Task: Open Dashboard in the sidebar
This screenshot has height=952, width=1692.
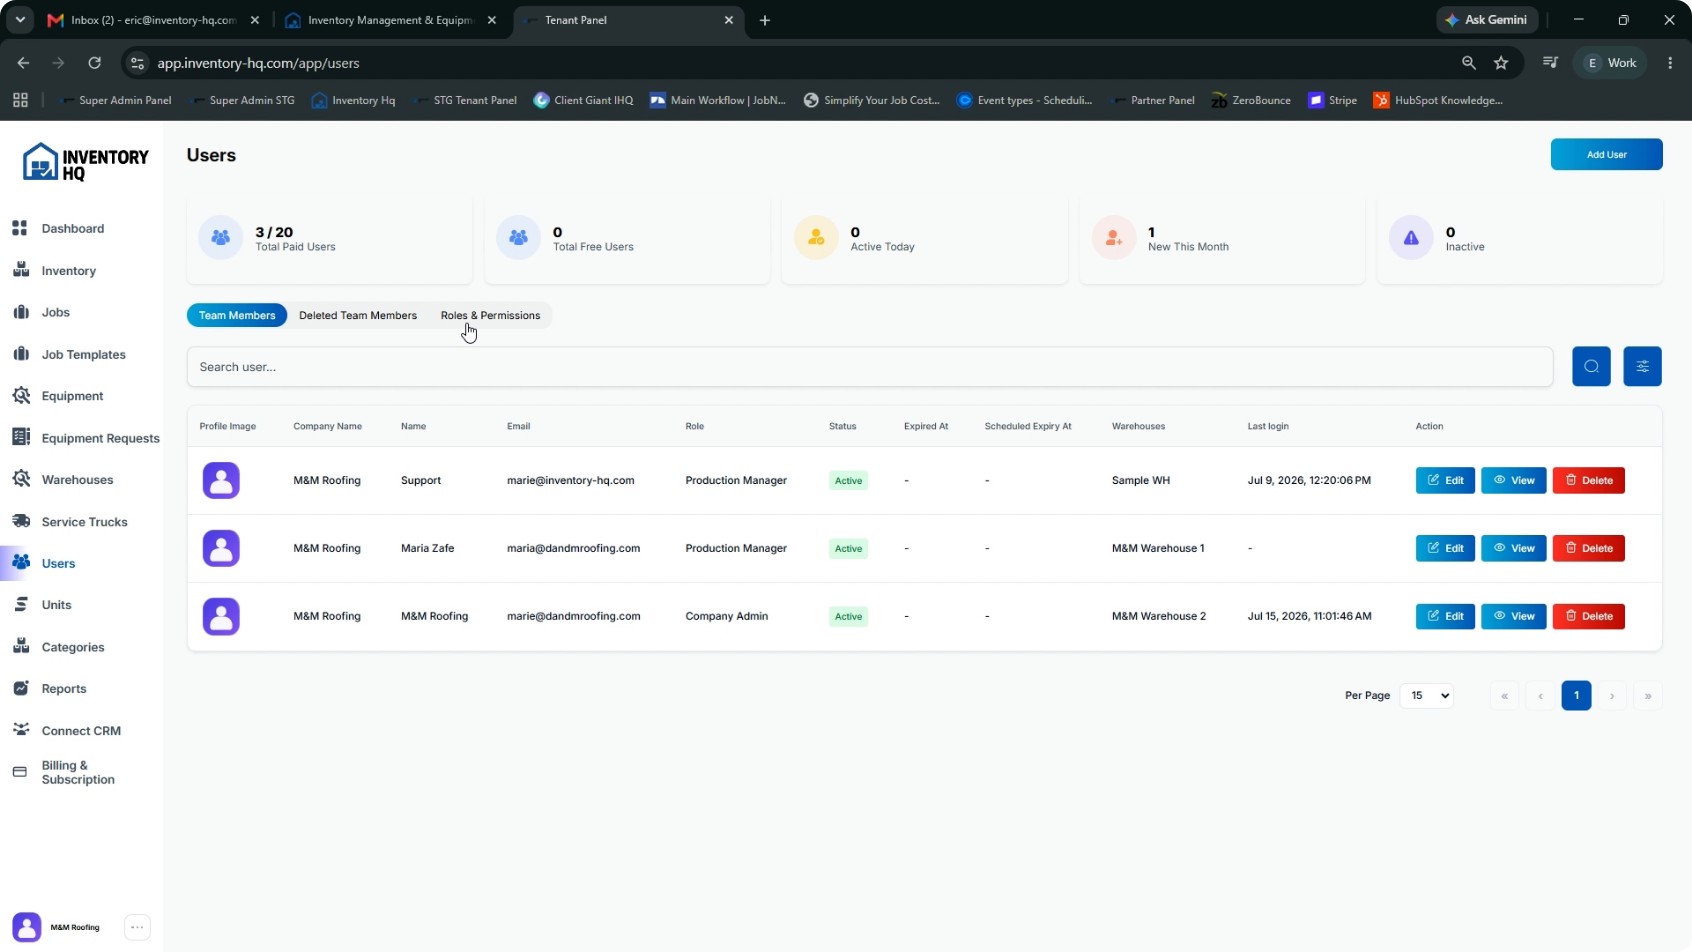Action: [72, 228]
